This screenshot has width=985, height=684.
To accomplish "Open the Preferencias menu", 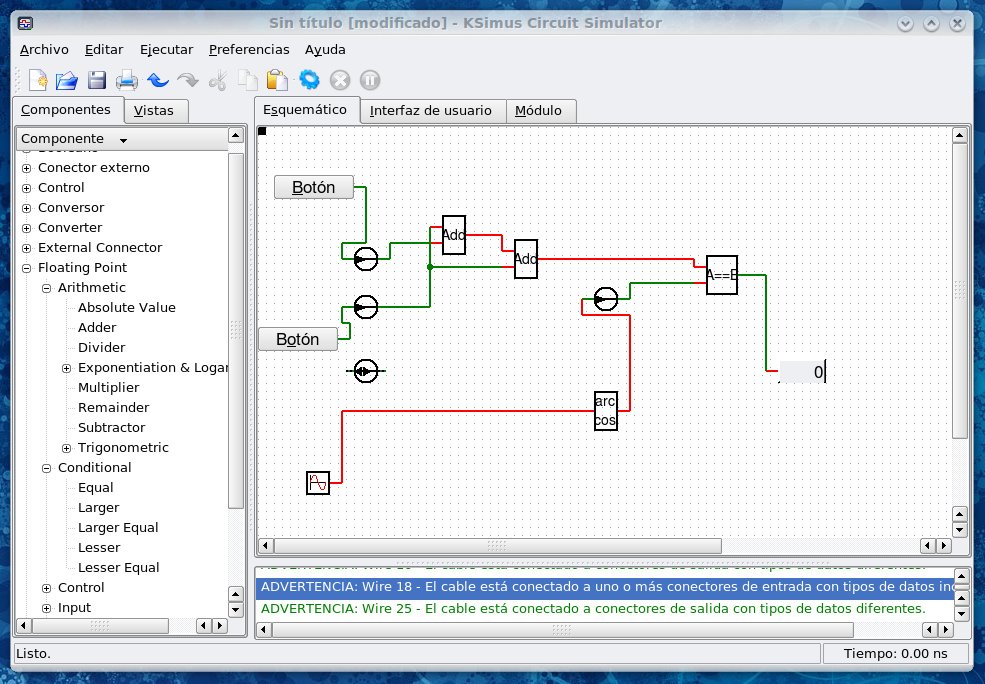I will coord(249,50).
